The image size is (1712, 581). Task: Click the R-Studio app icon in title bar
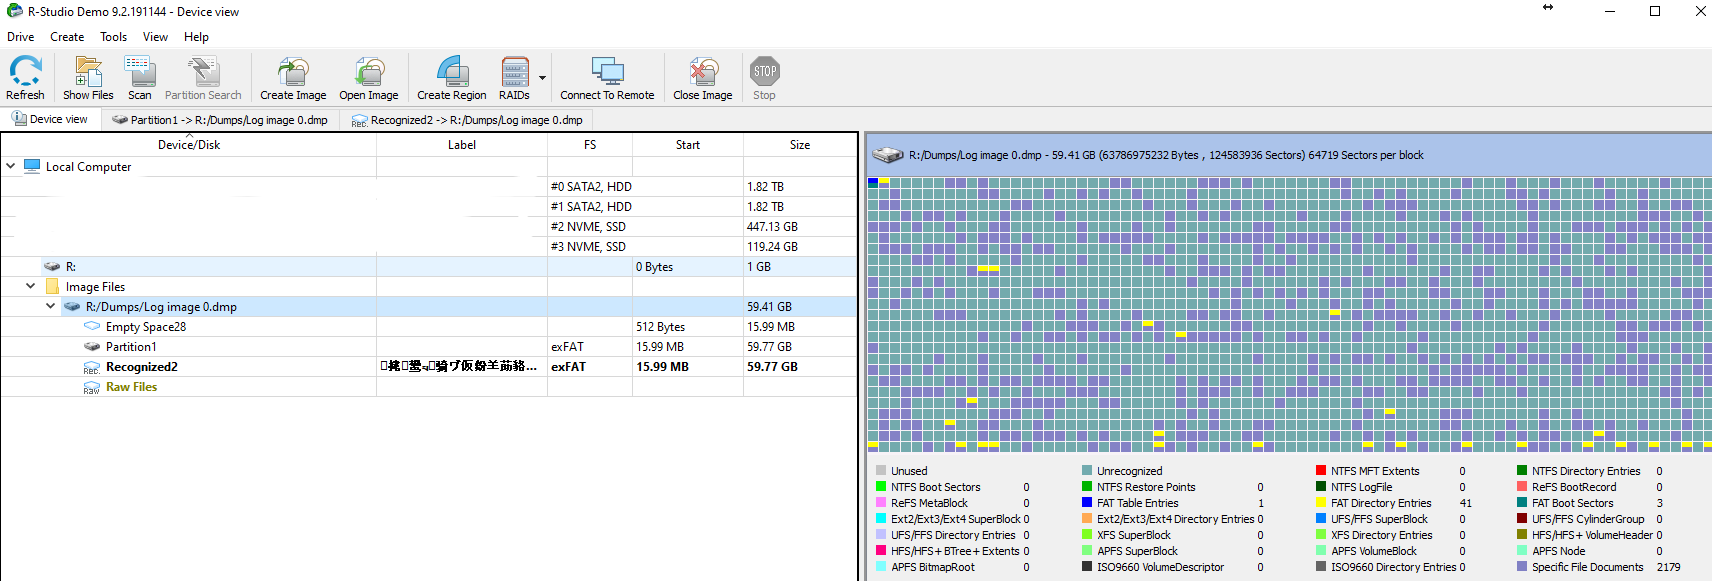click(14, 11)
